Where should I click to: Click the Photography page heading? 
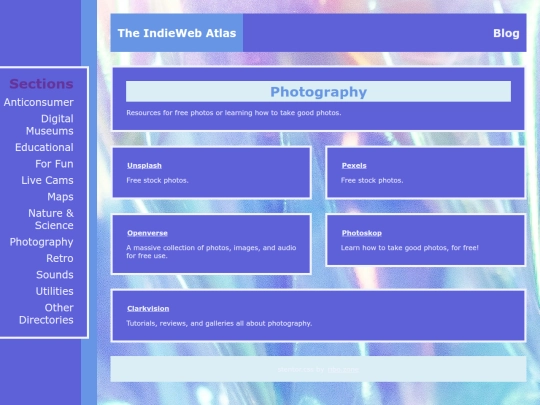point(319,92)
